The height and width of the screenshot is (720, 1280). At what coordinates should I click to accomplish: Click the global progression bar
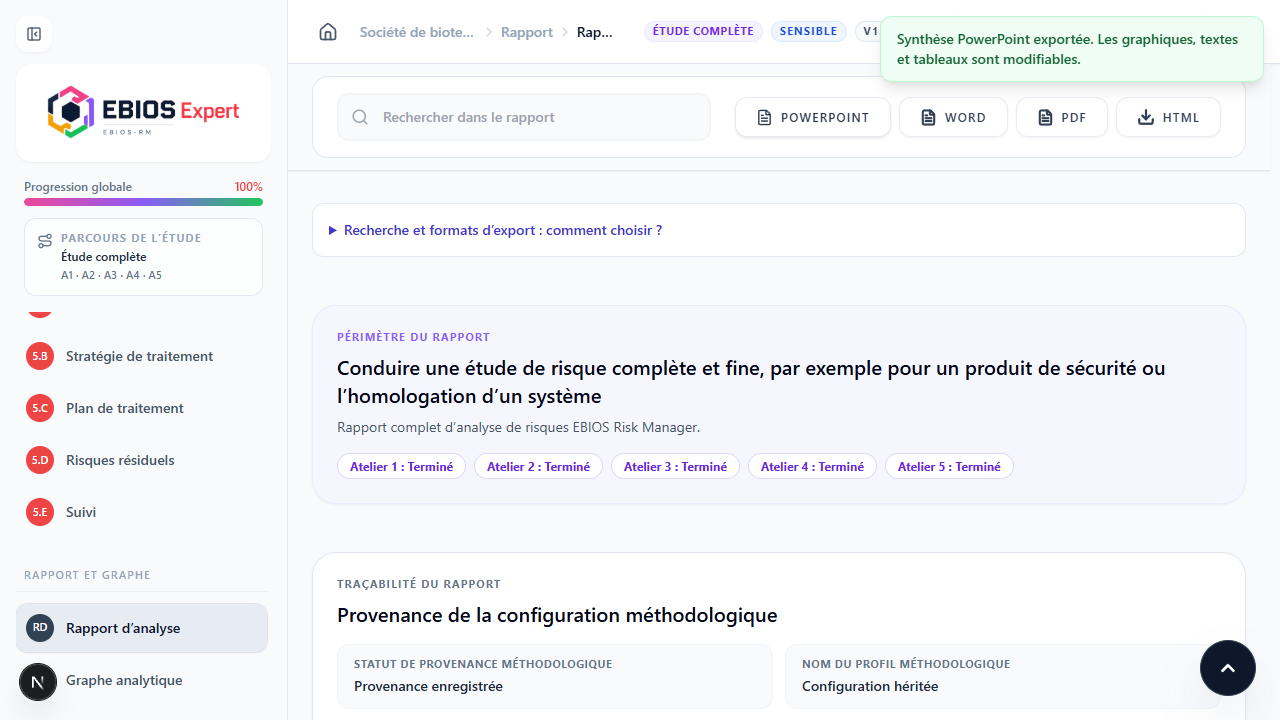143,202
